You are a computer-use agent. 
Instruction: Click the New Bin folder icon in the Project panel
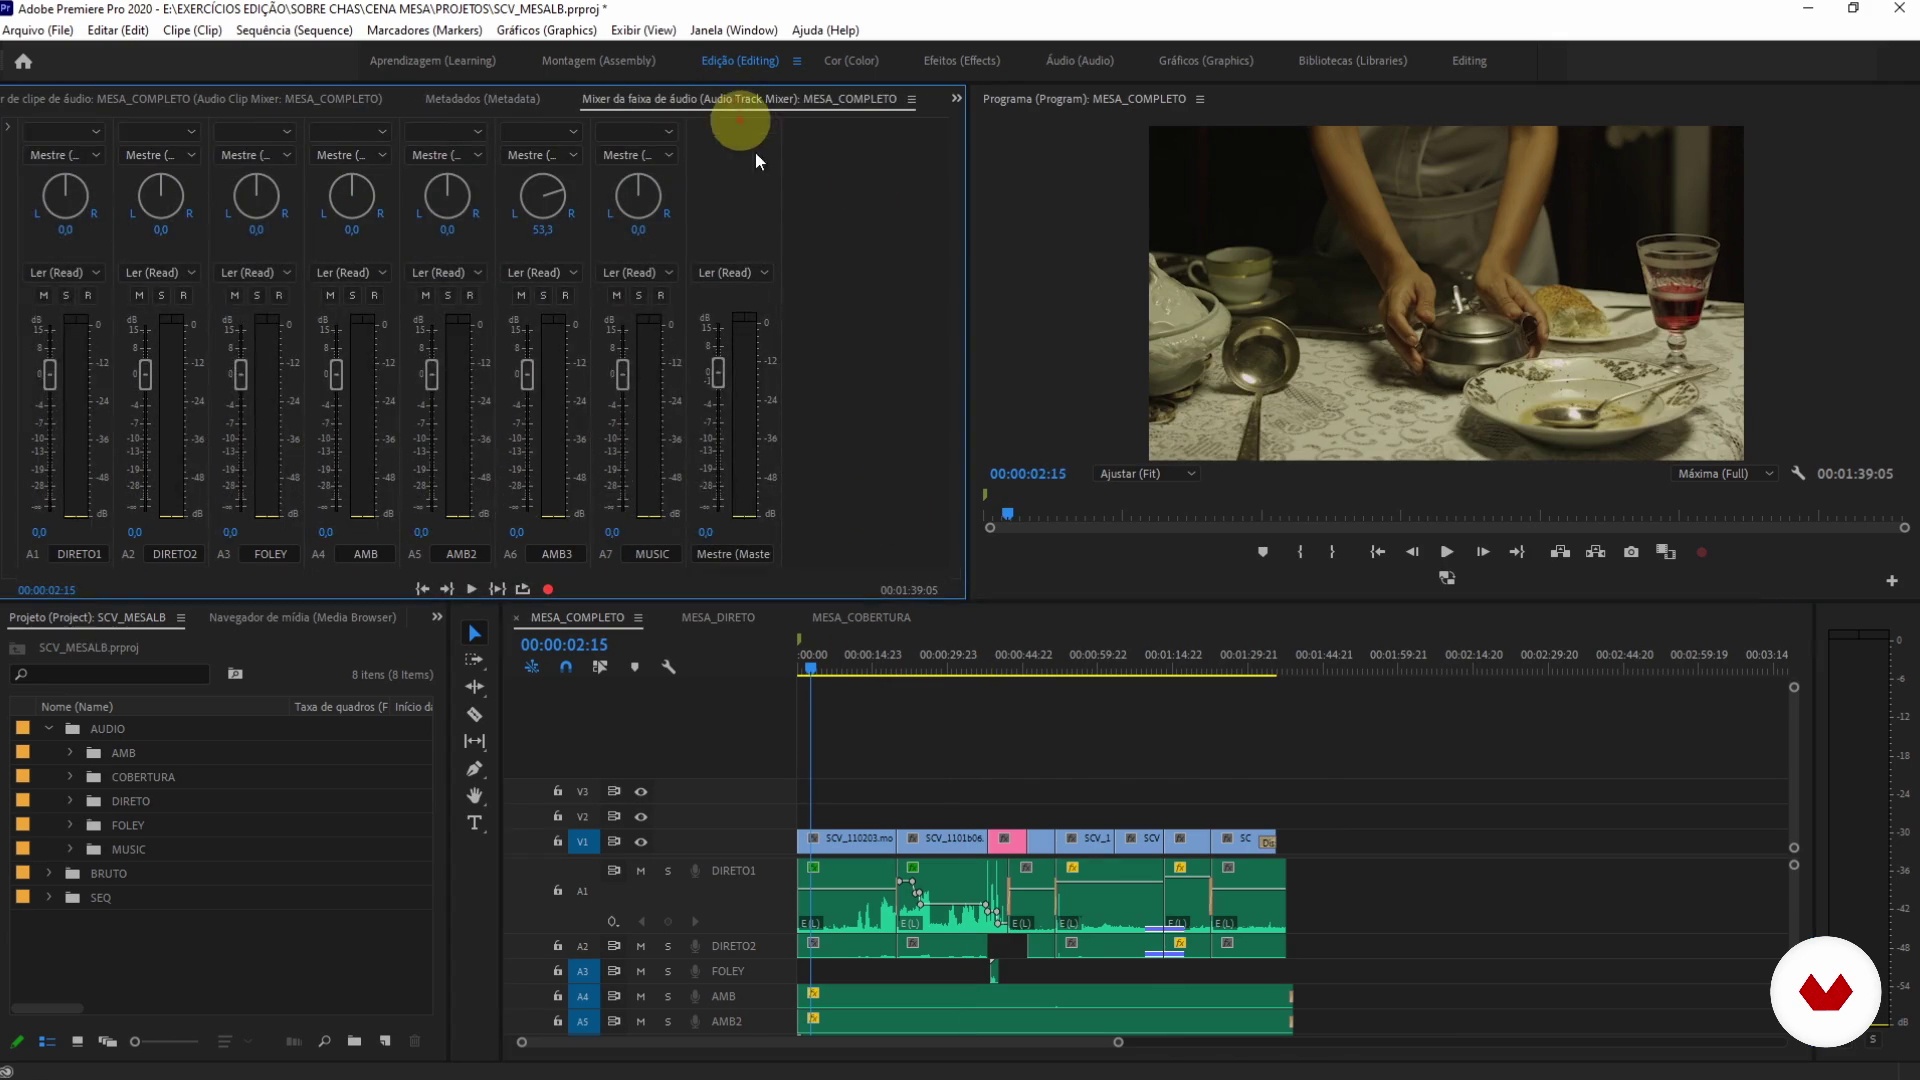click(354, 1042)
